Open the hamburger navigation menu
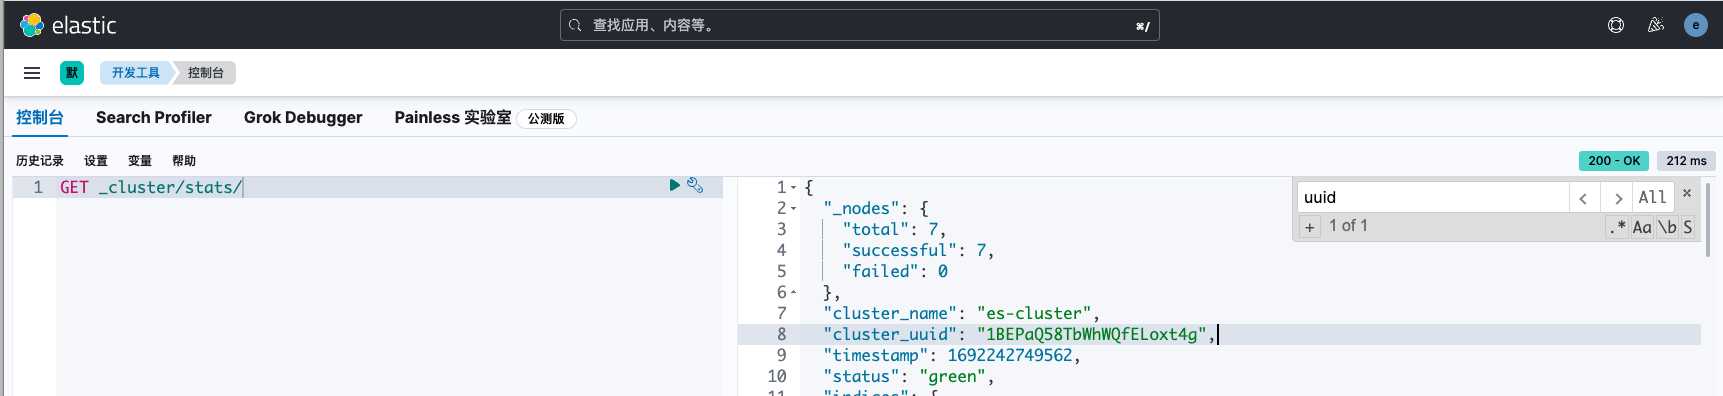 click(x=32, y=73)
